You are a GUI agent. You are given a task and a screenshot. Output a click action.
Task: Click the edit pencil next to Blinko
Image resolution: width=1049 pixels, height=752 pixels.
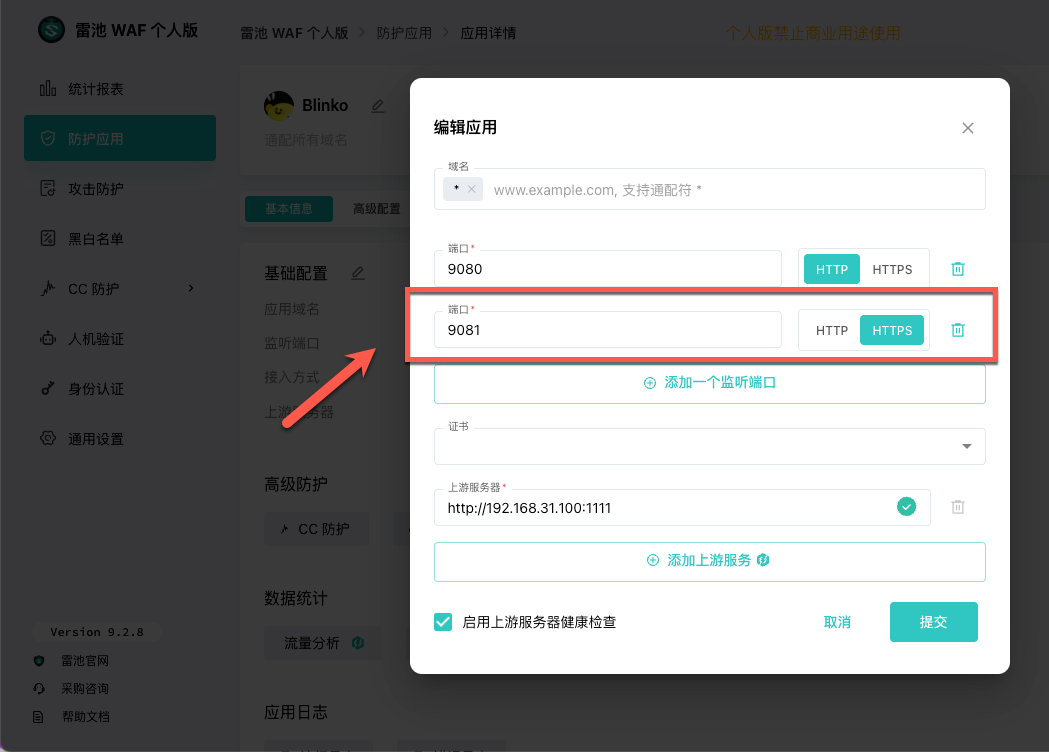[378, 106]
